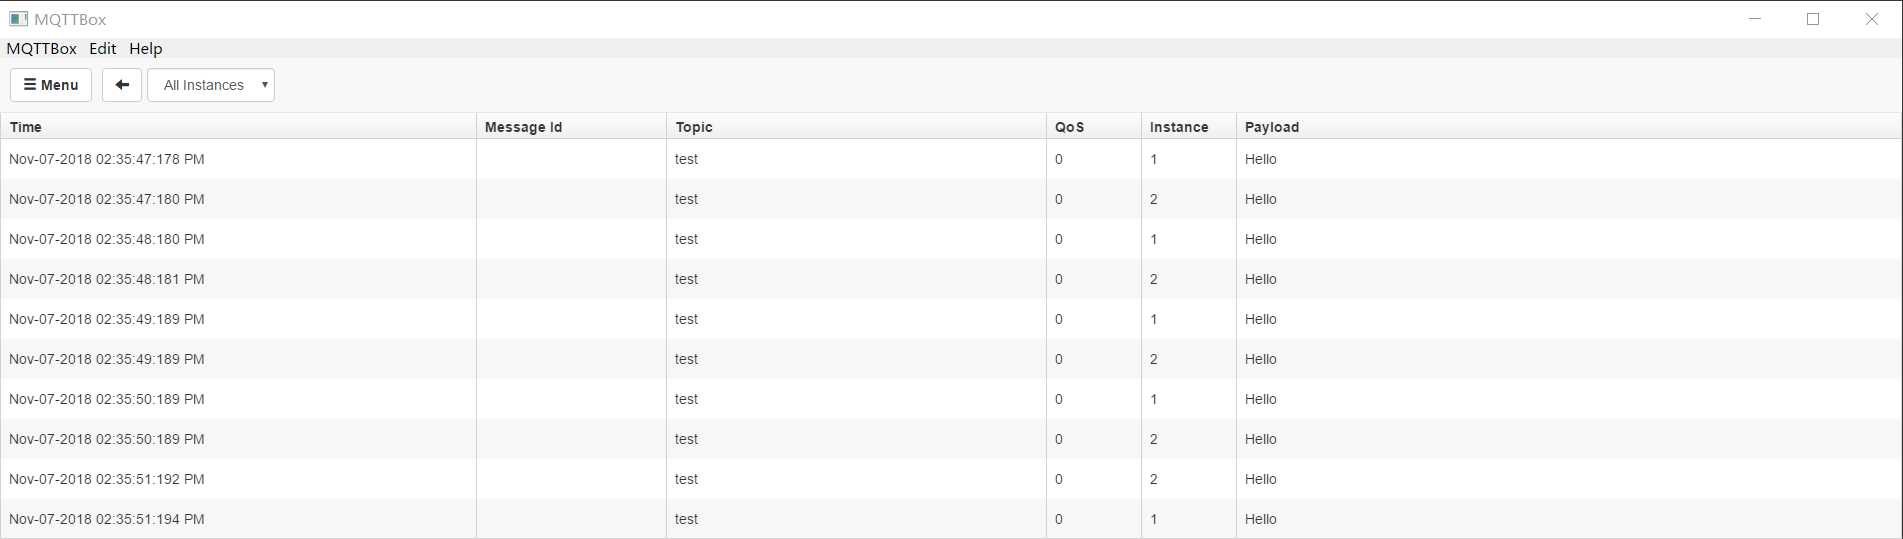This screenshot has width=1903, height=539.
Task: Click the MQTTBox app icon in title bar
Action: [x=18, y=19]
